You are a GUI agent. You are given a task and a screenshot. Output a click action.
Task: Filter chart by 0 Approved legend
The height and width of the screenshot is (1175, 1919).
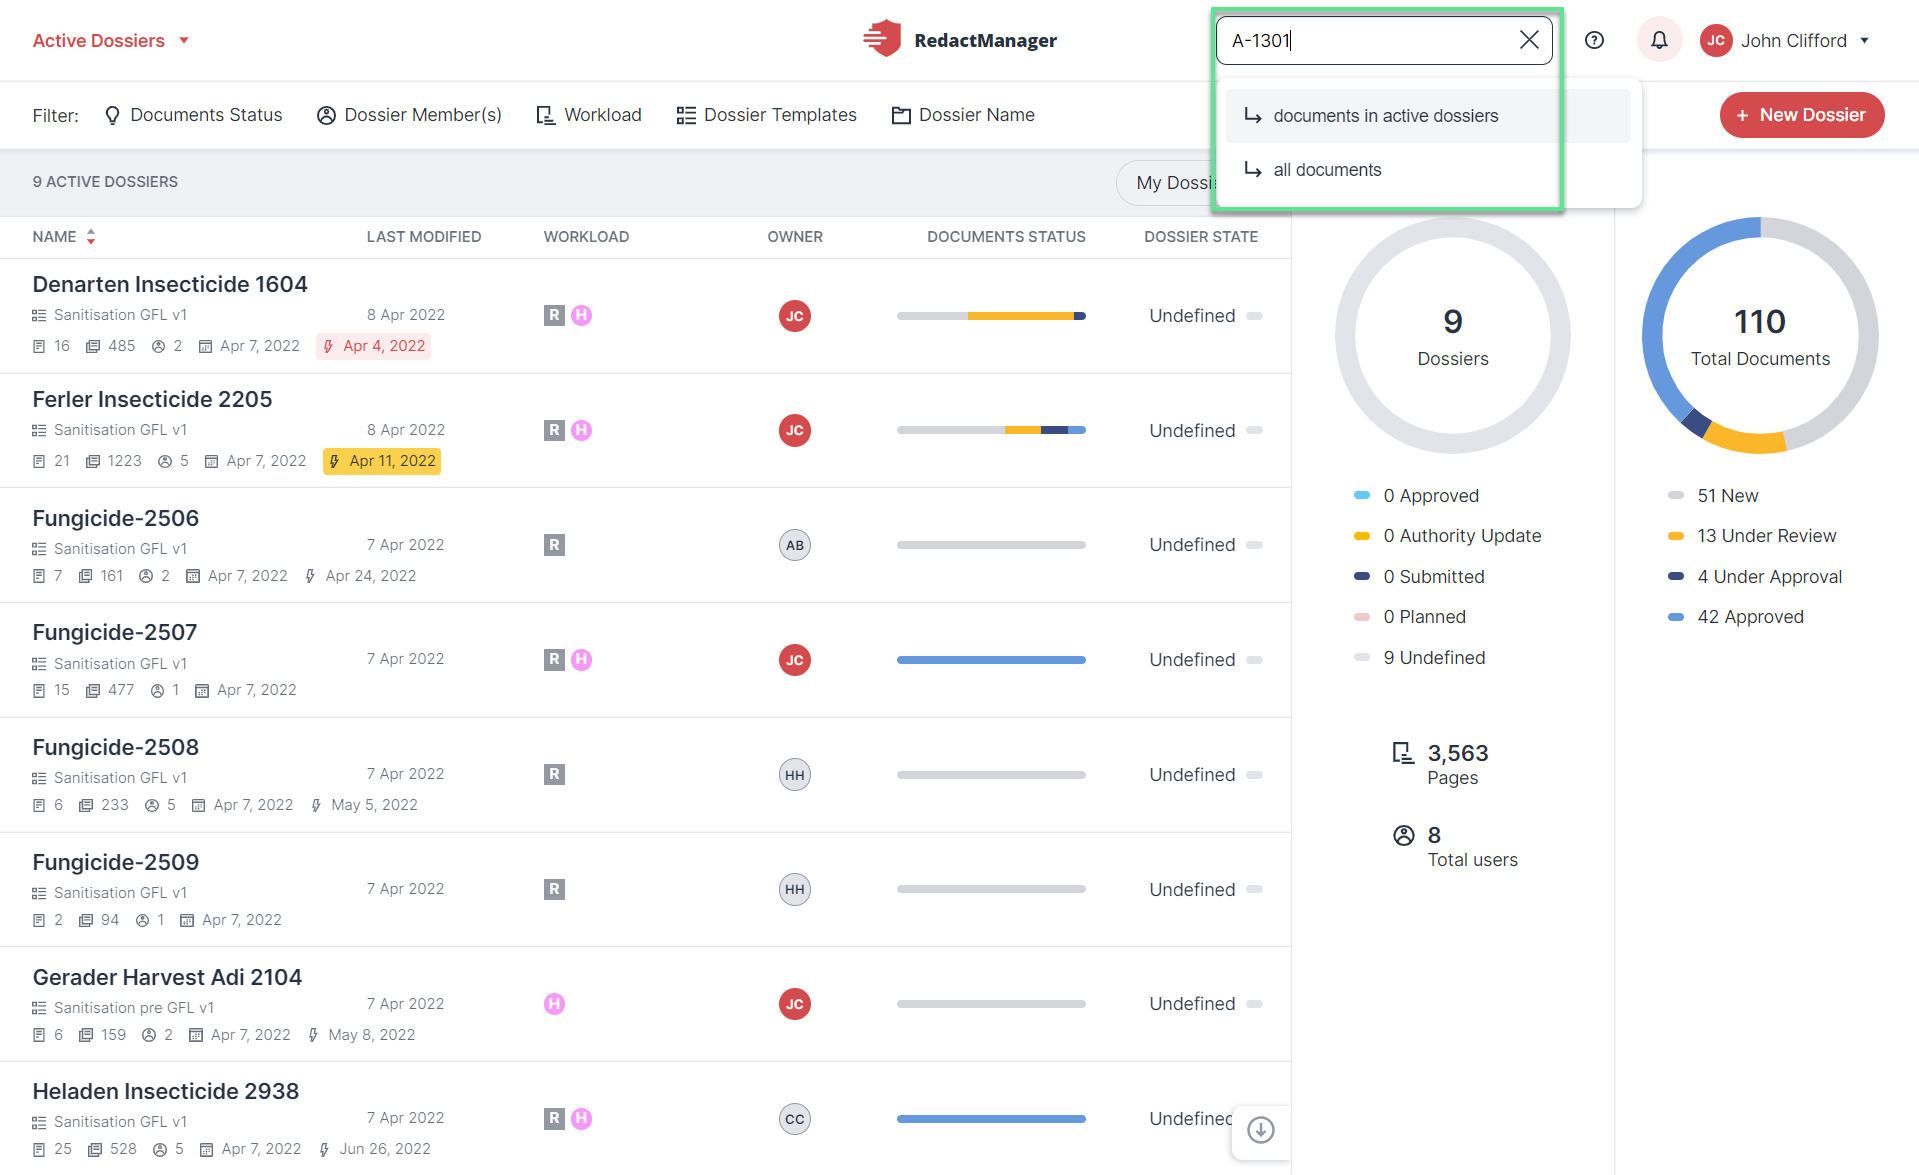[x=1416, y=496]
